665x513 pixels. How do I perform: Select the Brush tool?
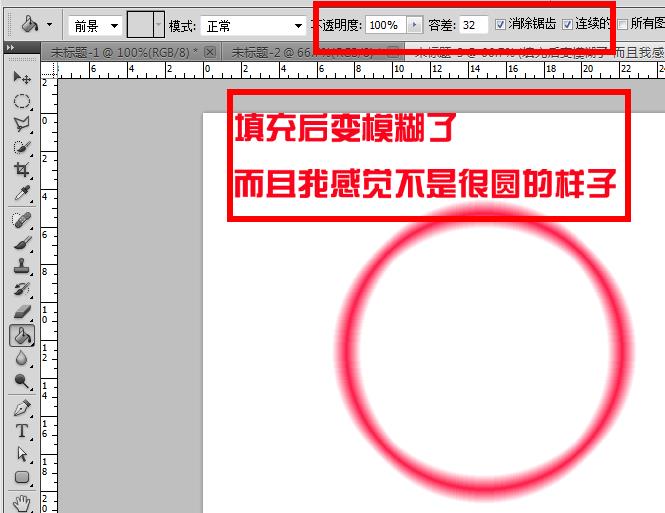click(21, 243)
